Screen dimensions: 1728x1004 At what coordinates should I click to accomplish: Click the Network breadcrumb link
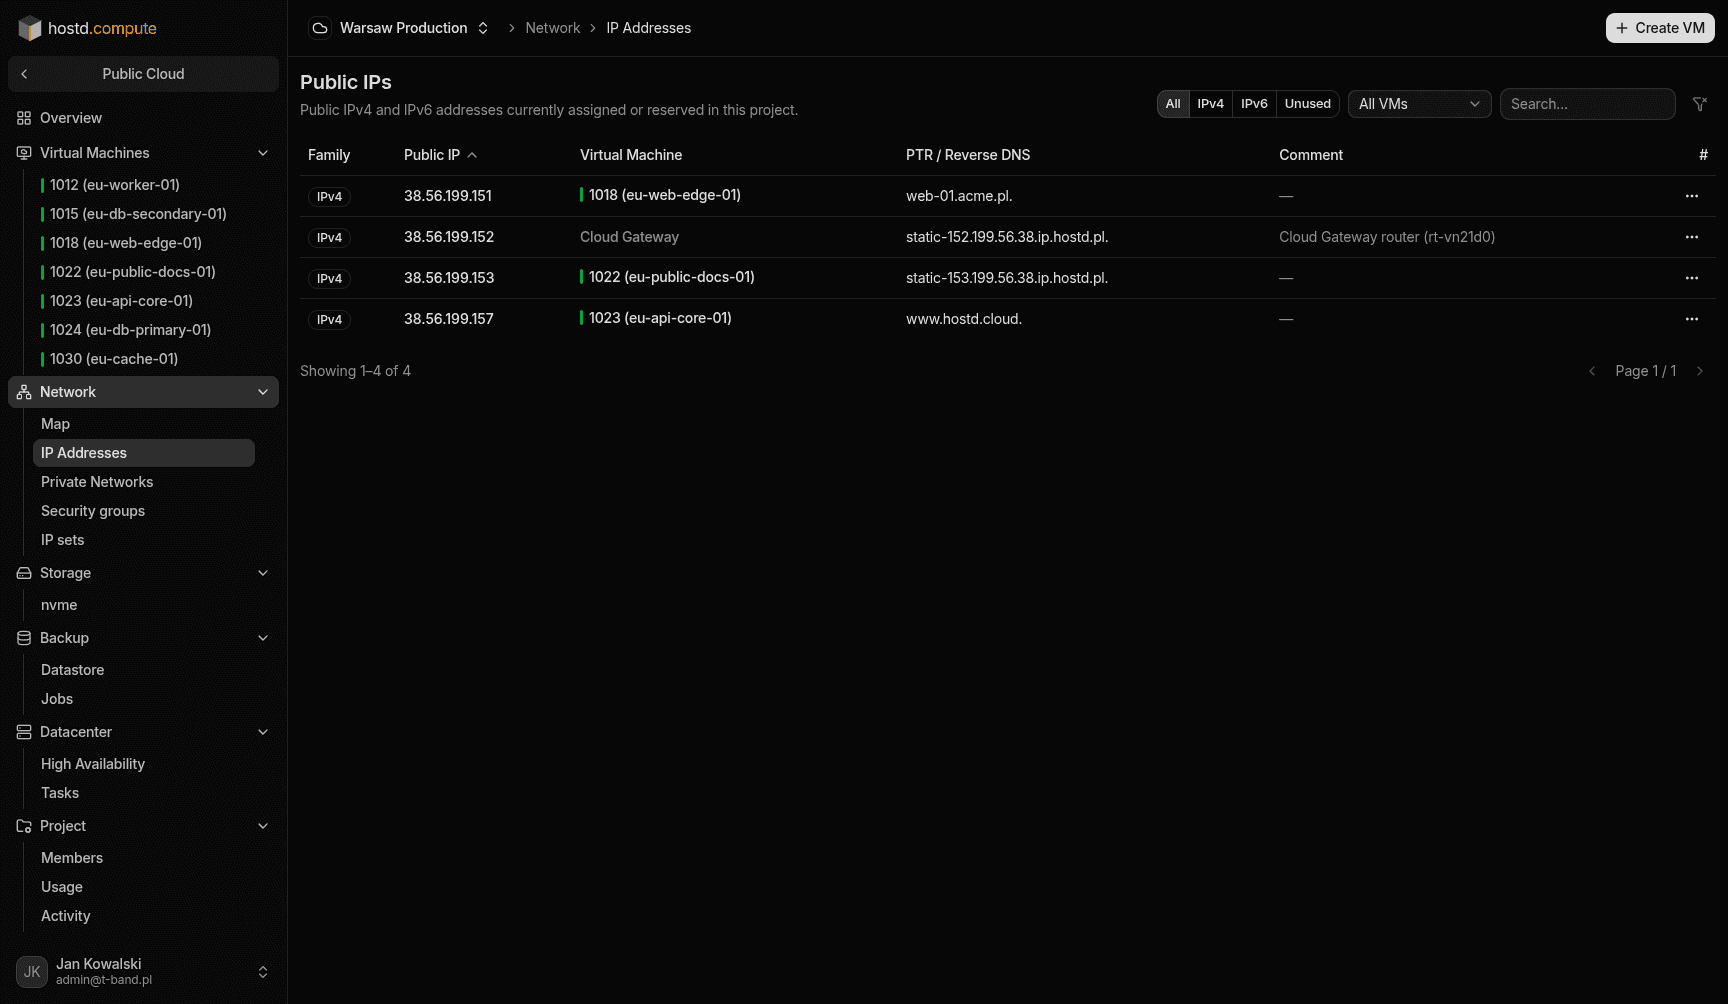553,28
